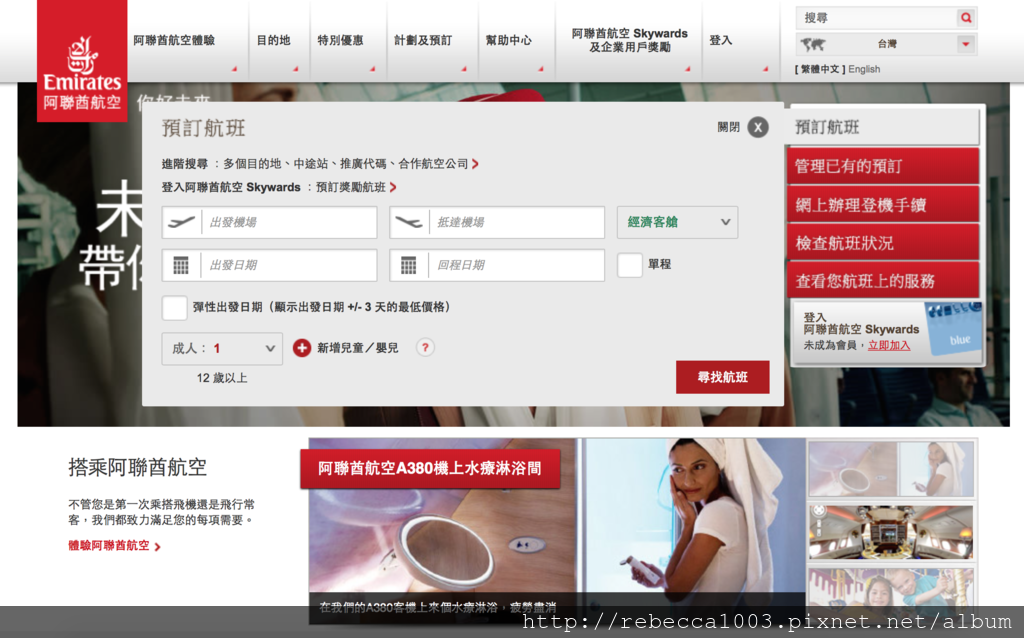
Task: Click the 尋找航班 search button
Action: pyautogui.click(x=722, y=377)
